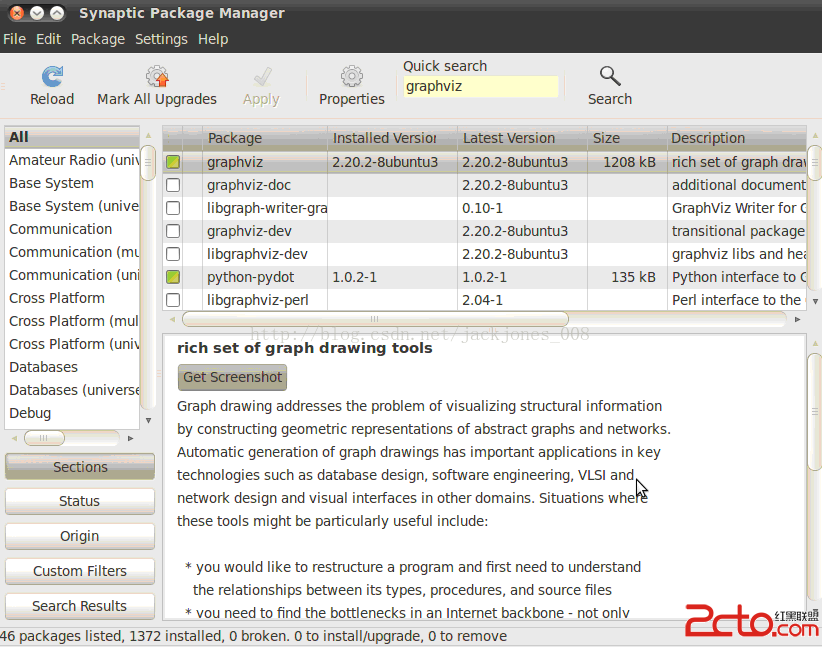The image size is (822, 647).
Task: Open the Package menu
Action: click(98, 39)
